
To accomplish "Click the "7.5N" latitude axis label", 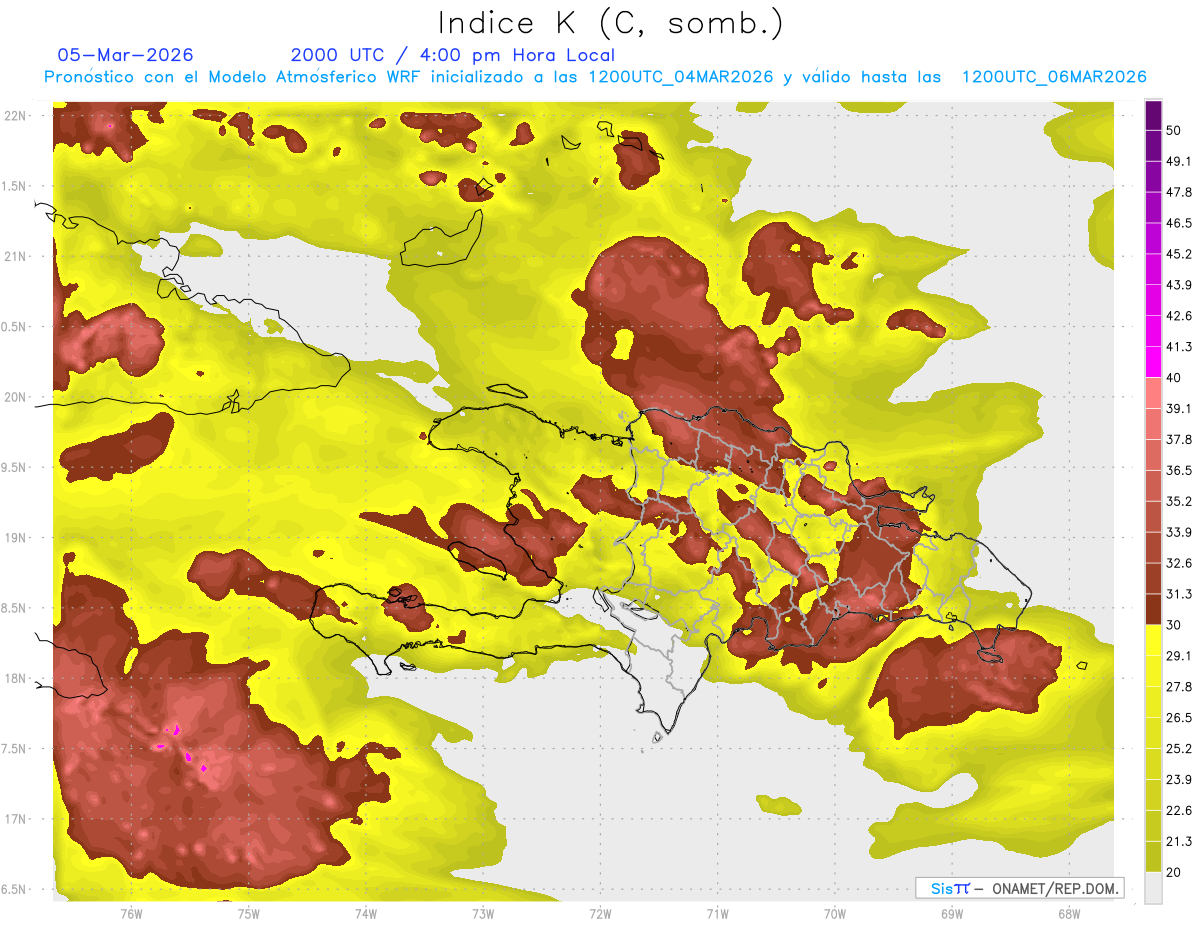I will [x=14, y=749].
